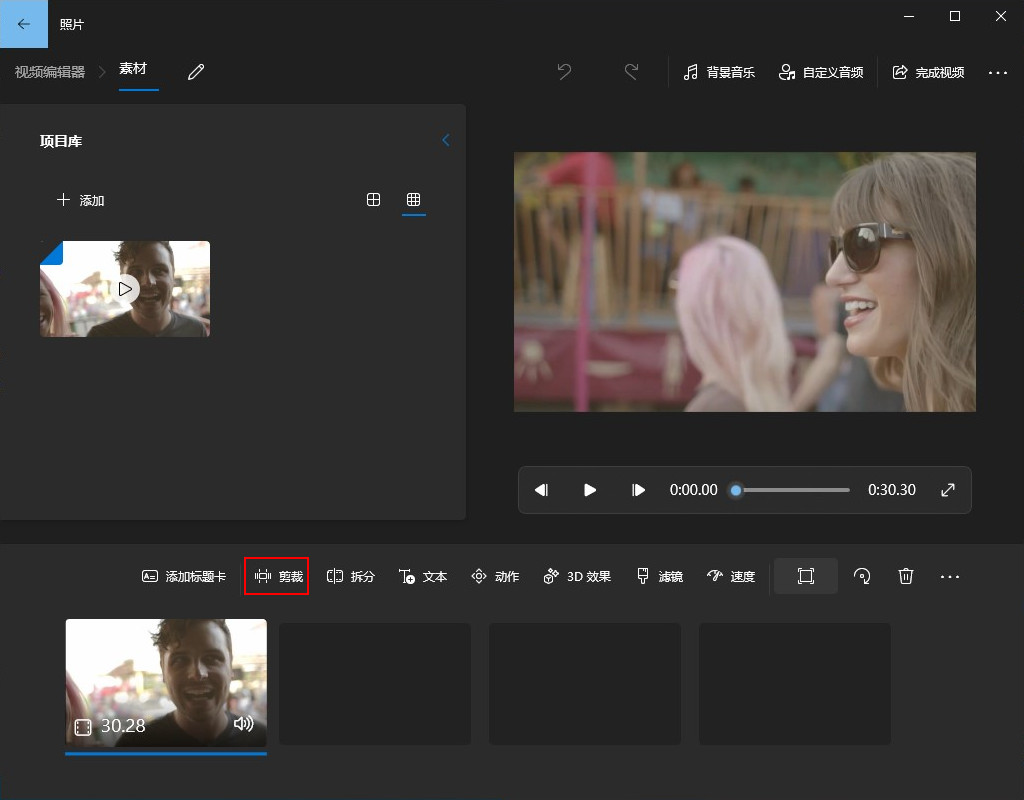The image size is (1024, 800).
Task: Open 3D 效果 effects
Action: [577, 576]
